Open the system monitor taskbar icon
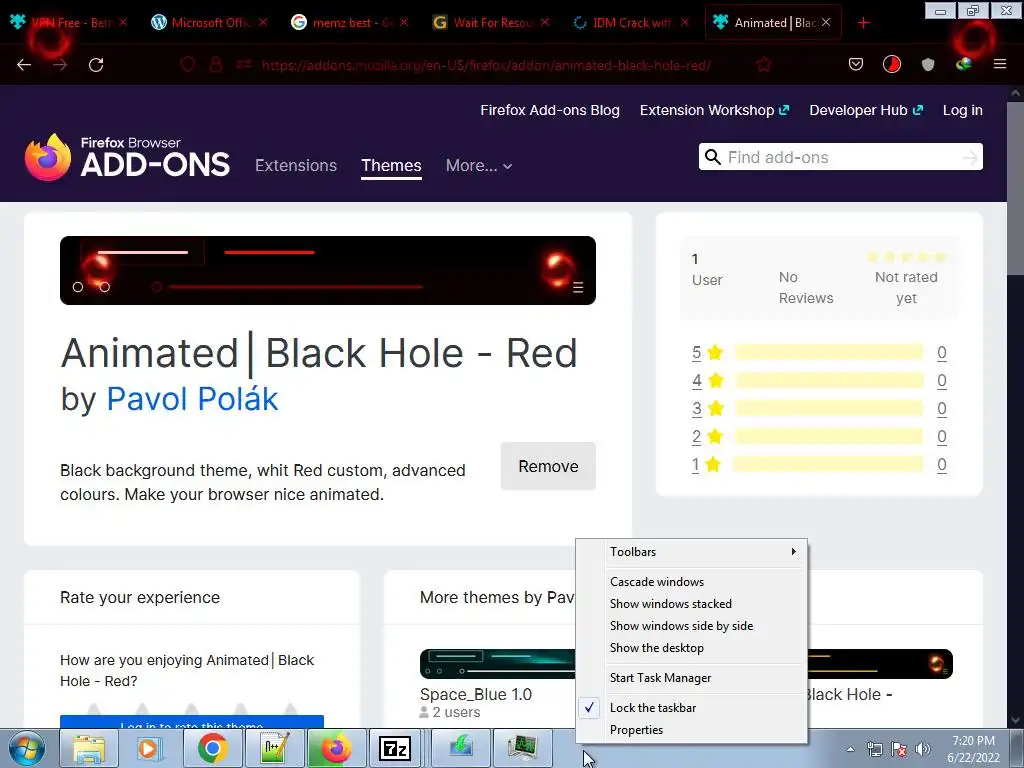 (522, 748)
